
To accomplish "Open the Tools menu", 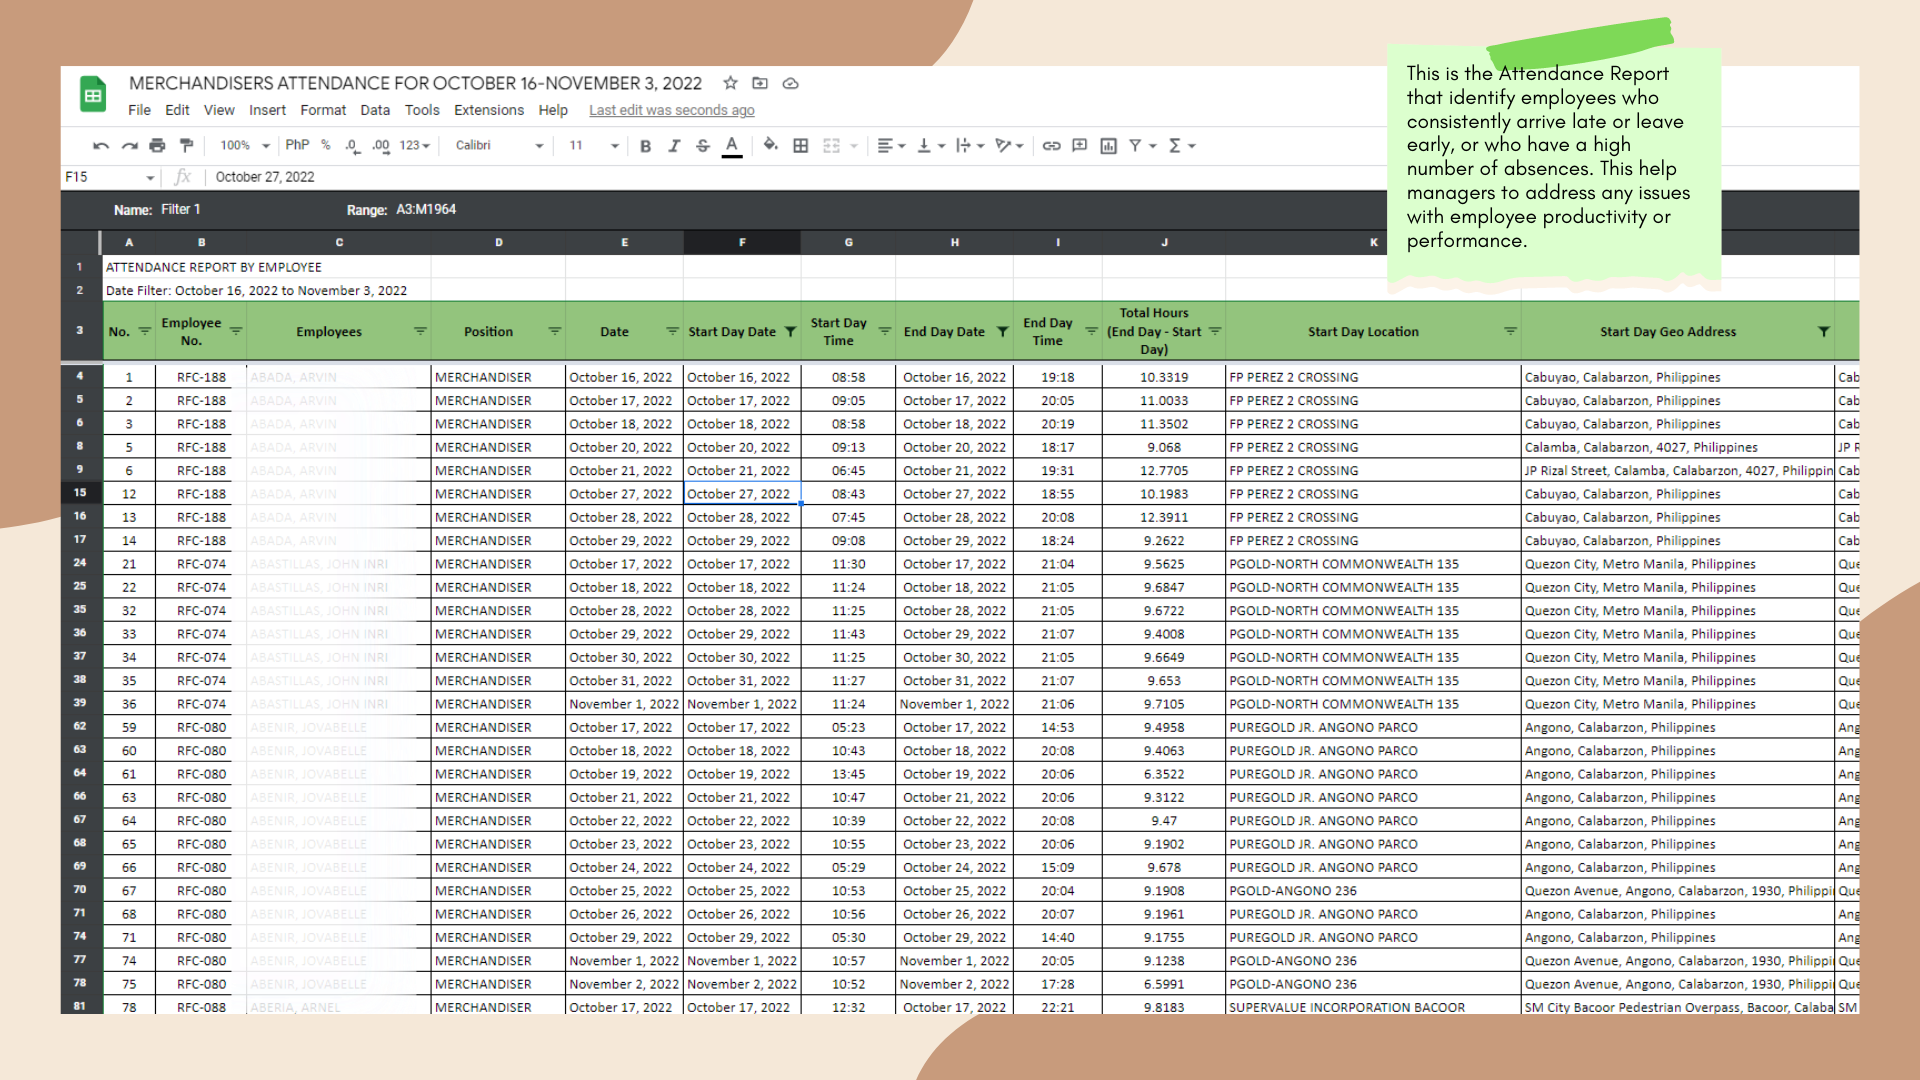I will click(x=422, y=110).
